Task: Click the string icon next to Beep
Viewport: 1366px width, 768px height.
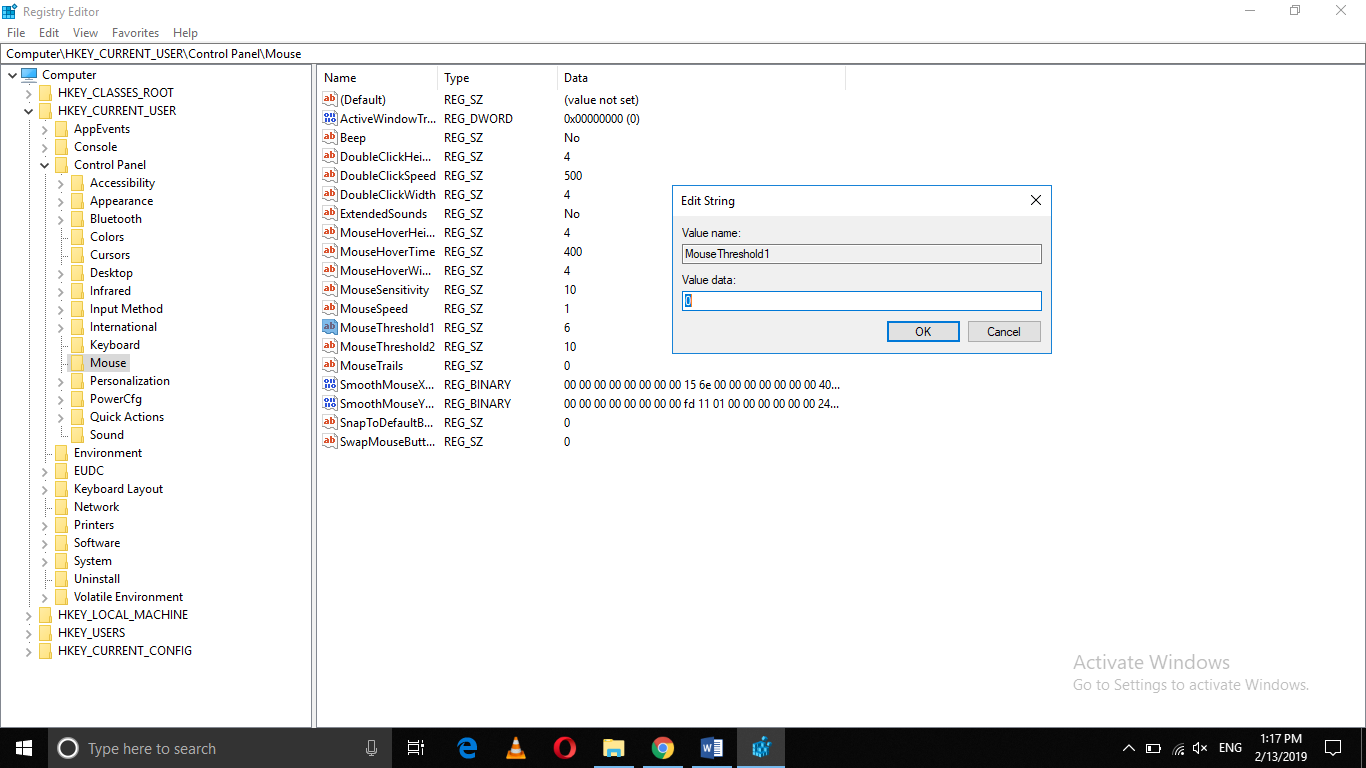Action: click(x=329, y=137)
